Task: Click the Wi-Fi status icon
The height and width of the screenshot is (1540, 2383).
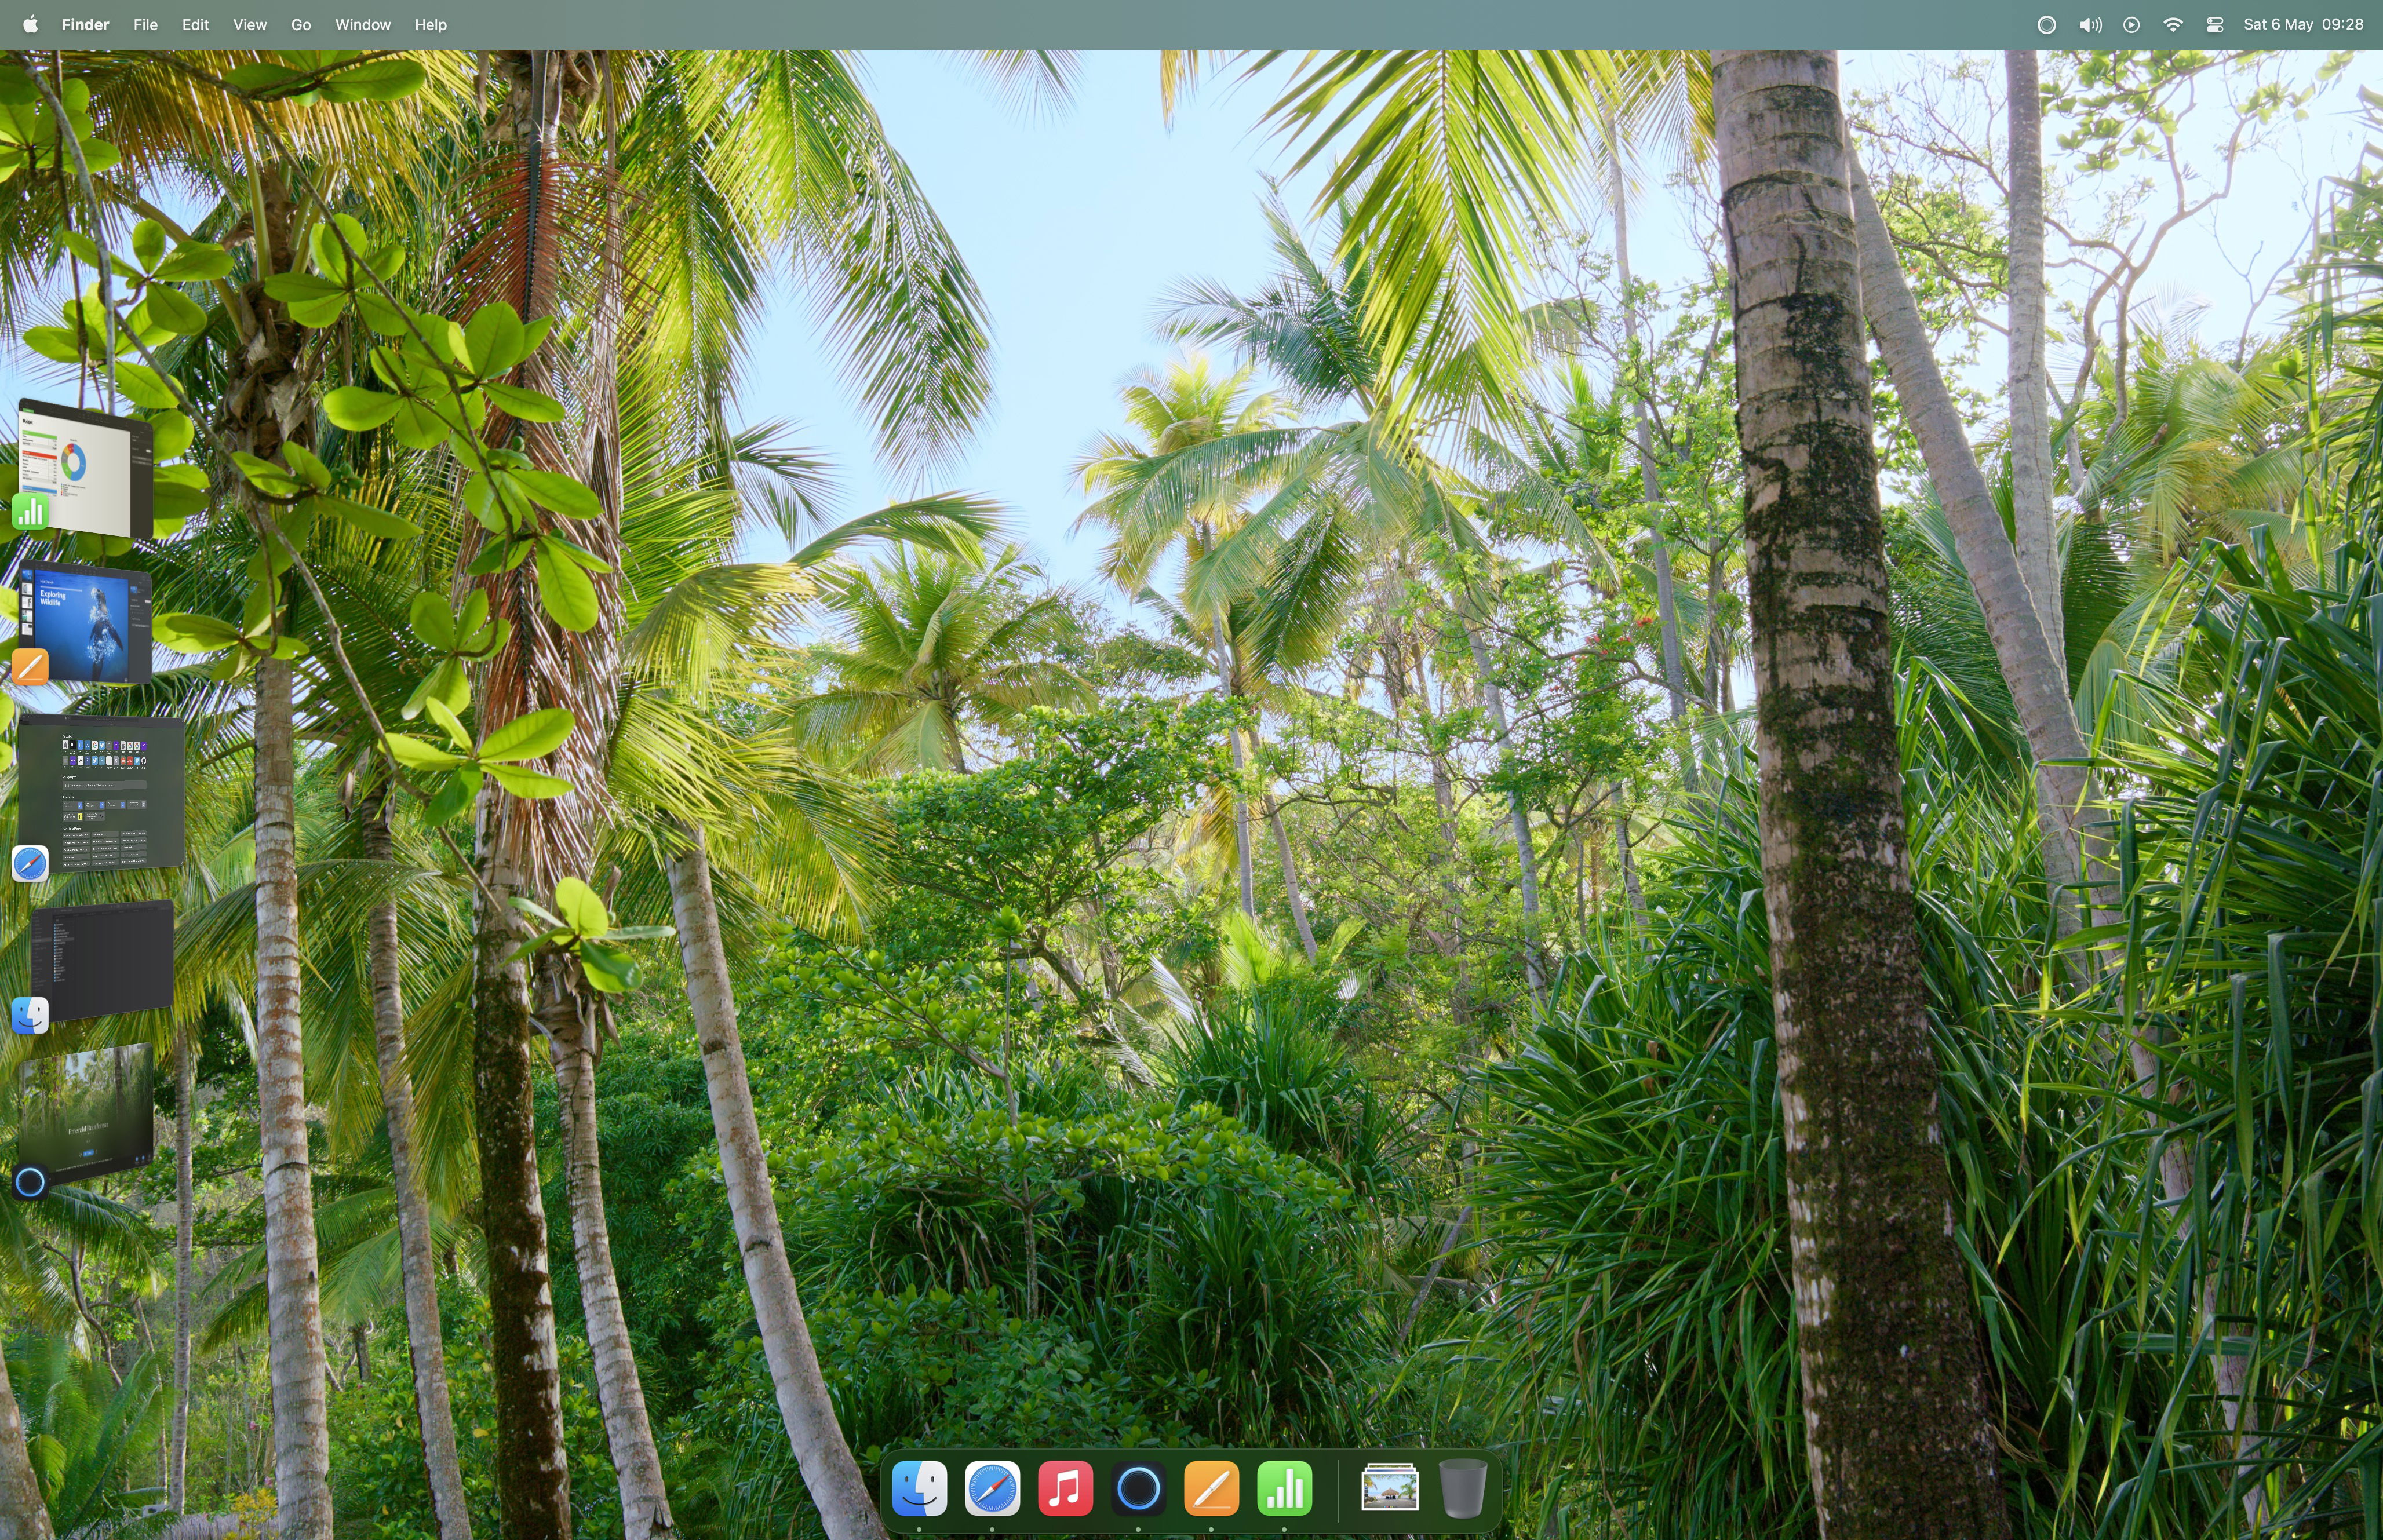Action: click(x=2172, y=25)
